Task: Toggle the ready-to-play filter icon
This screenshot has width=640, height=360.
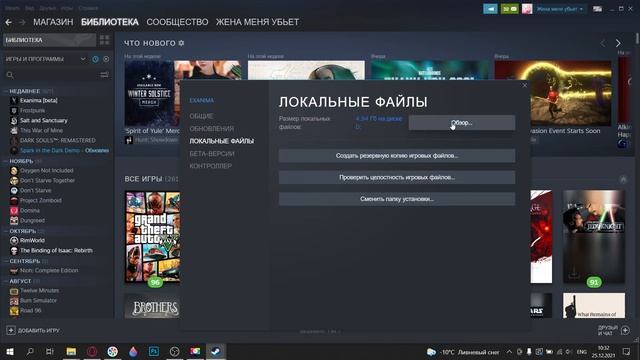Action: [106, 59]
